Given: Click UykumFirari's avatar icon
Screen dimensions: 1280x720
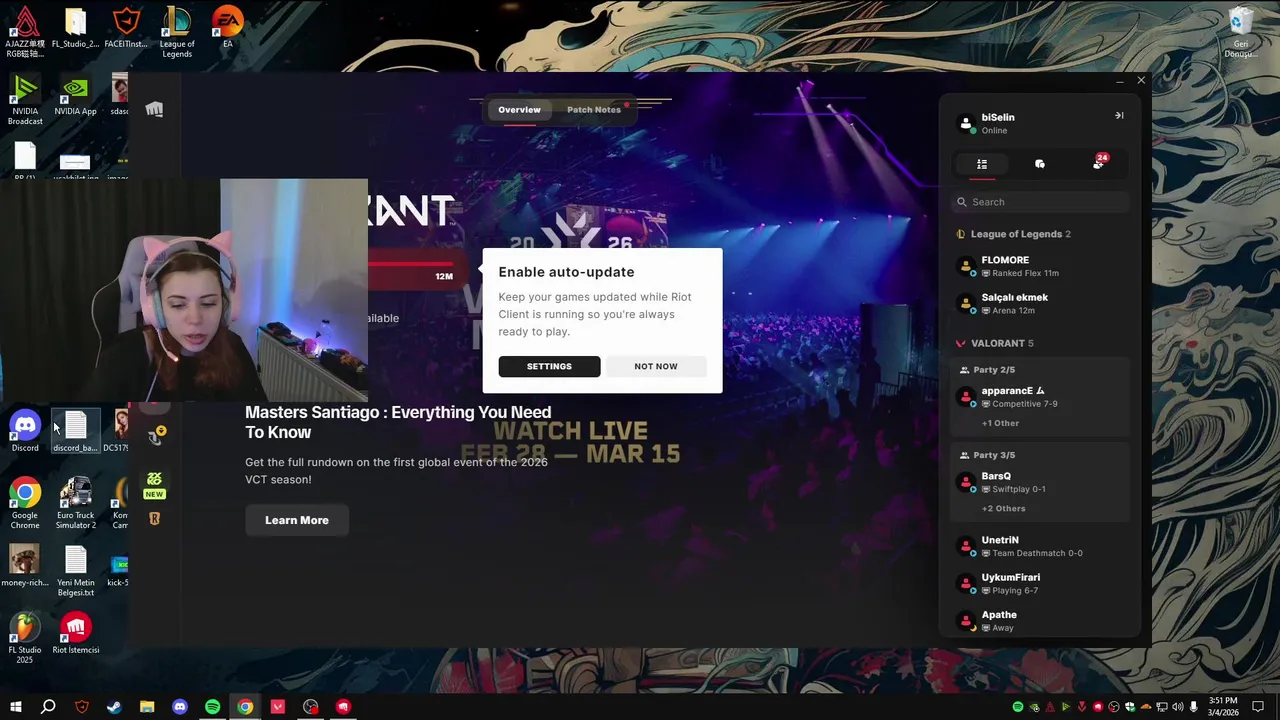Looking at the screenshot, I should [x=966, y=583].
